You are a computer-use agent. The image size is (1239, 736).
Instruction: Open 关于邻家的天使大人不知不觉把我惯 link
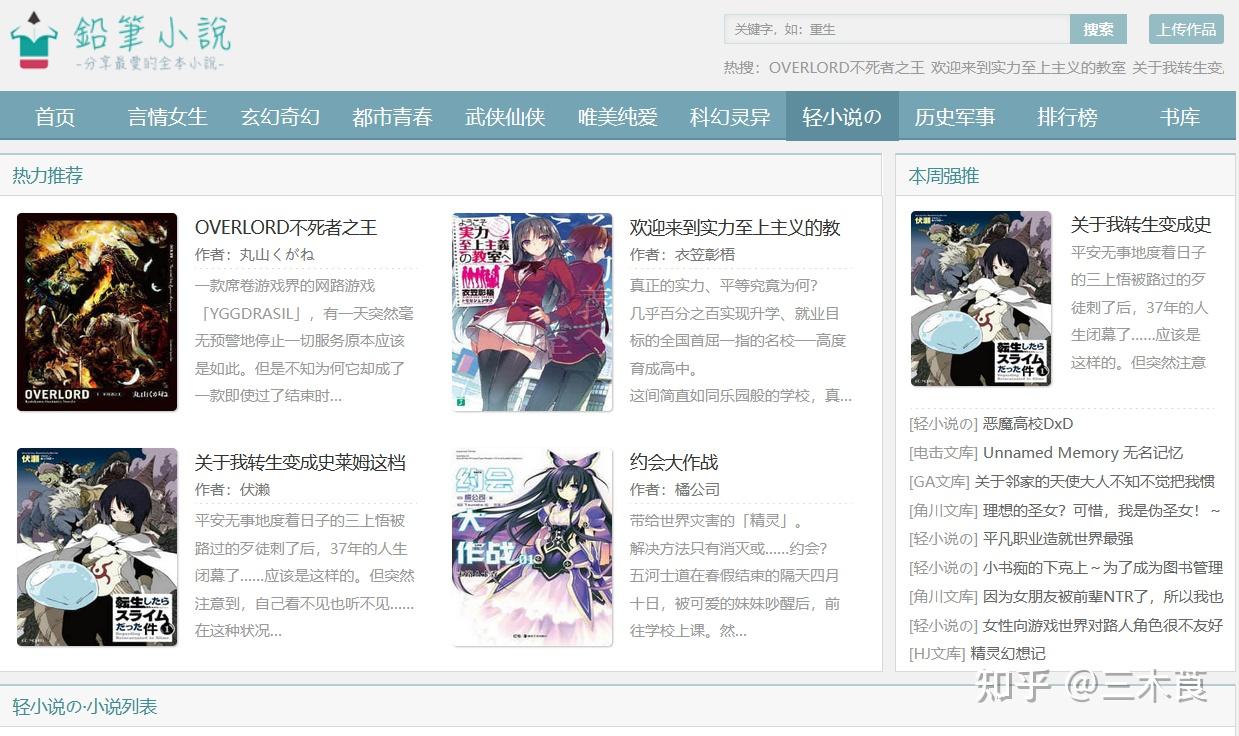(x=1095, y=482)
